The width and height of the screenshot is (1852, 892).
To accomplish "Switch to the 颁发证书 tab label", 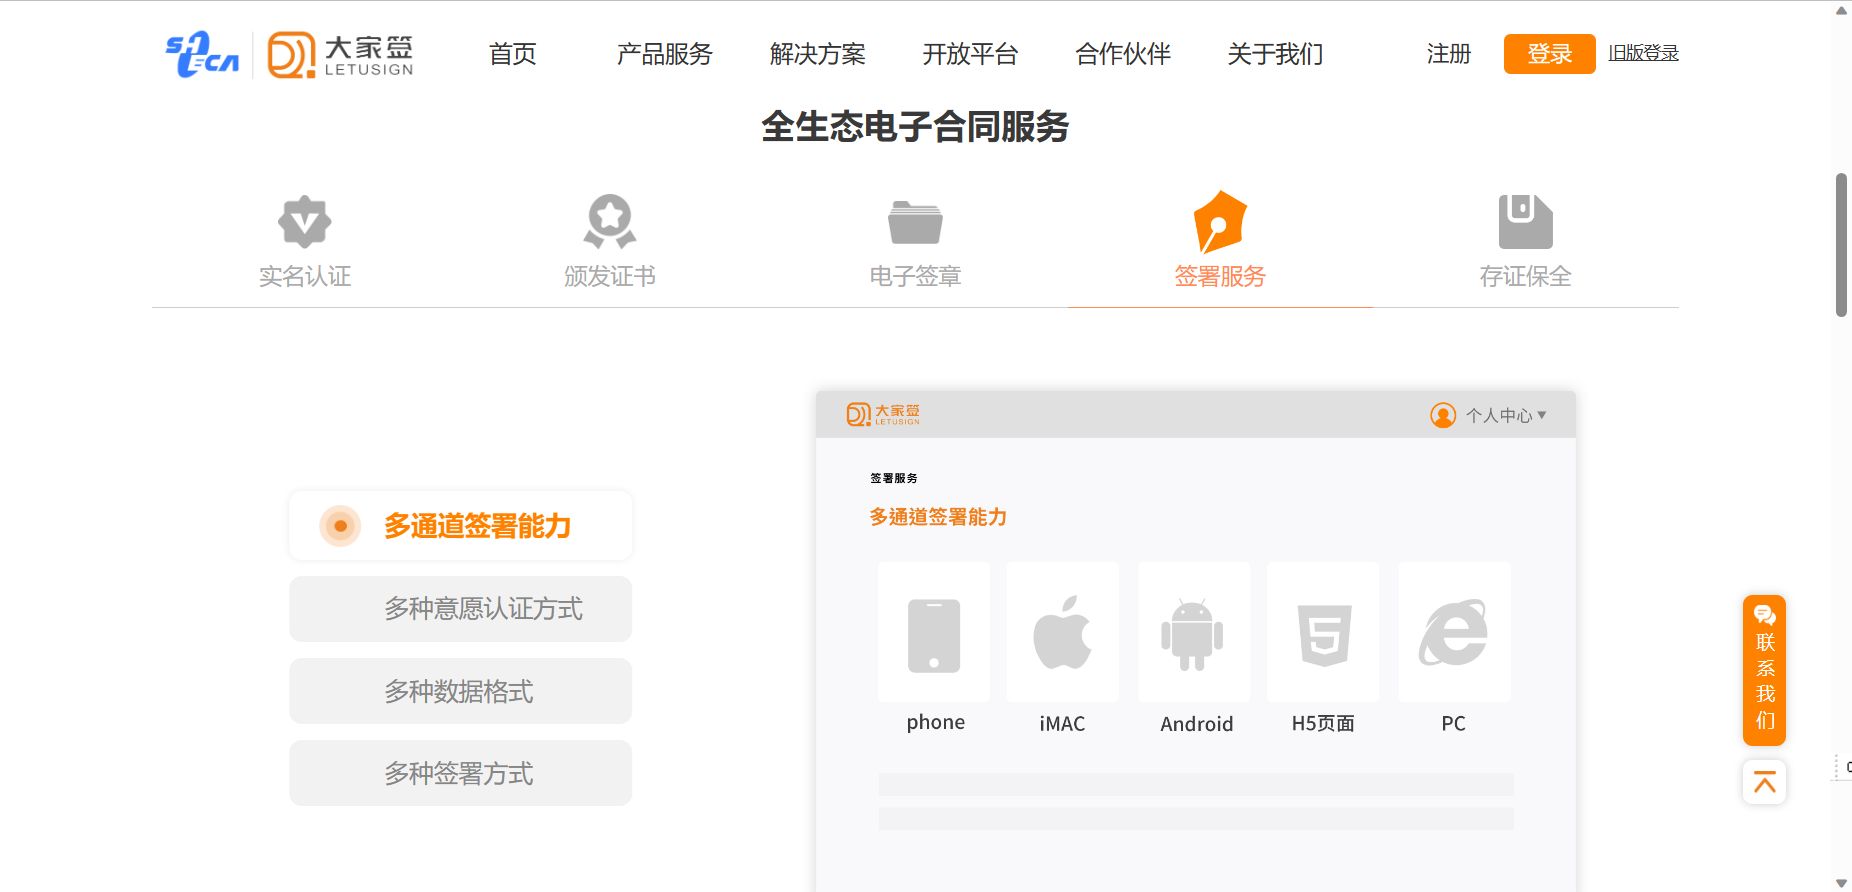I will [x=610, y=276].
